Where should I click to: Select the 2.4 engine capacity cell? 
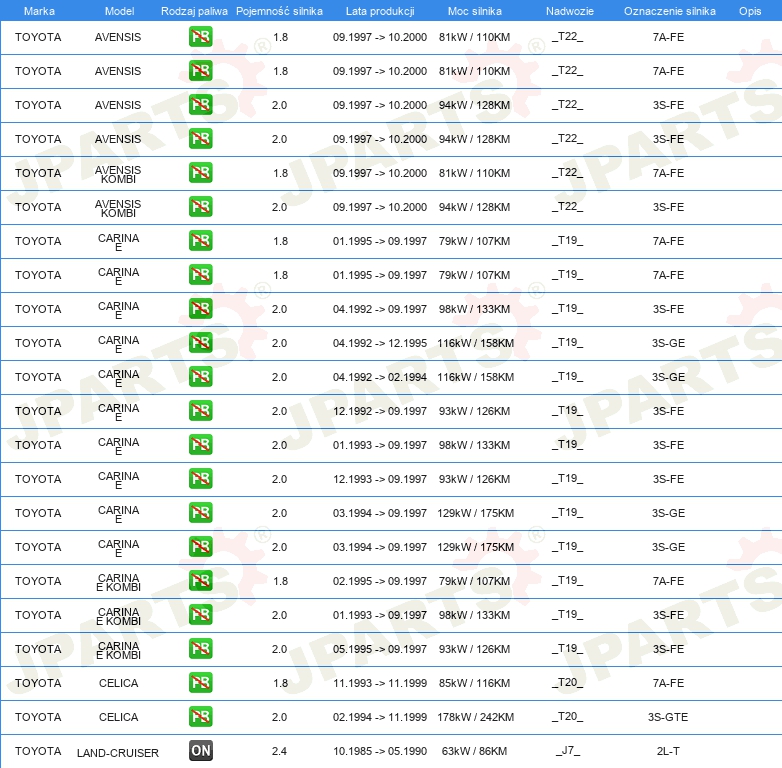(279, 751)
